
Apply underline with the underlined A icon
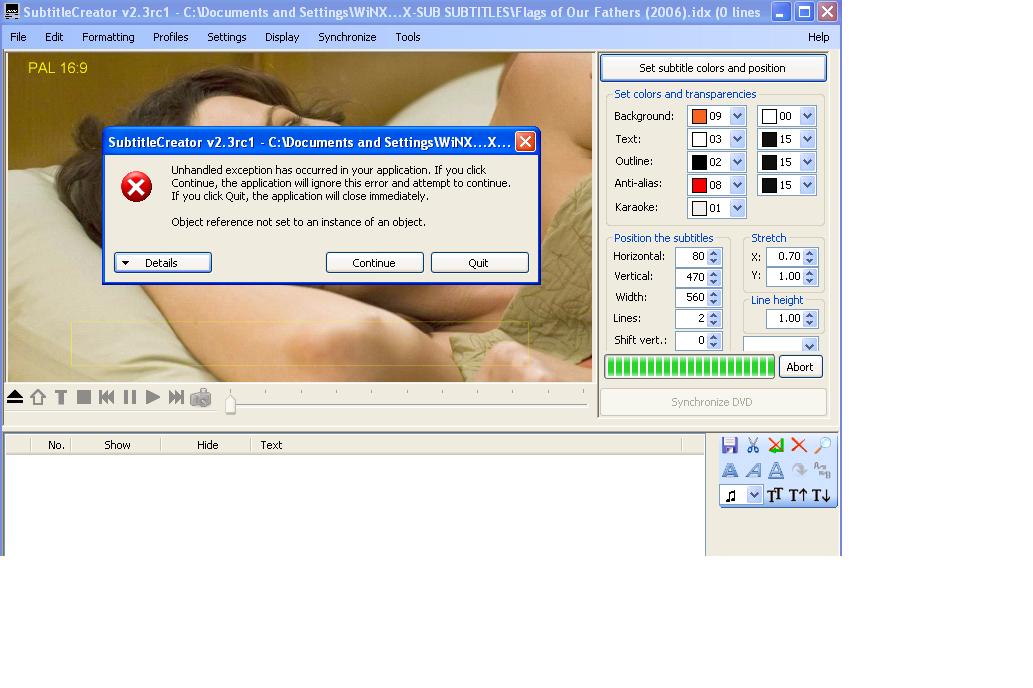776,470
